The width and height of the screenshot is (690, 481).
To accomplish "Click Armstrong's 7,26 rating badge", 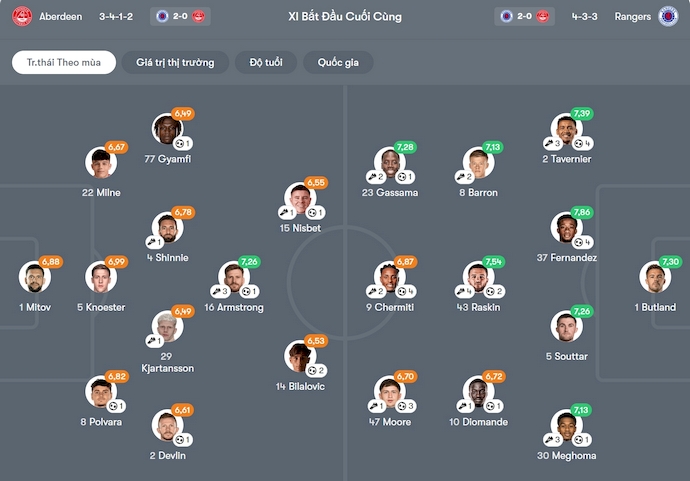I will (250, 262).
